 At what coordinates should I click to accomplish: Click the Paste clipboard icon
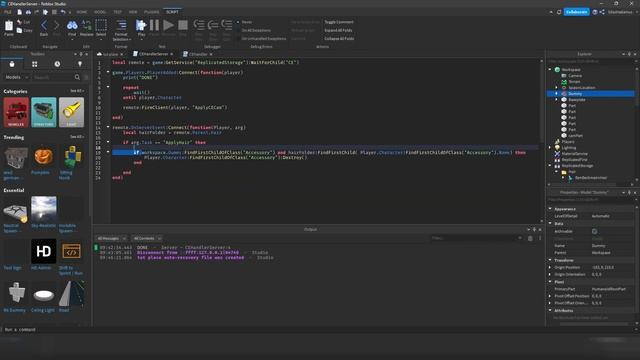click(9, 26)
